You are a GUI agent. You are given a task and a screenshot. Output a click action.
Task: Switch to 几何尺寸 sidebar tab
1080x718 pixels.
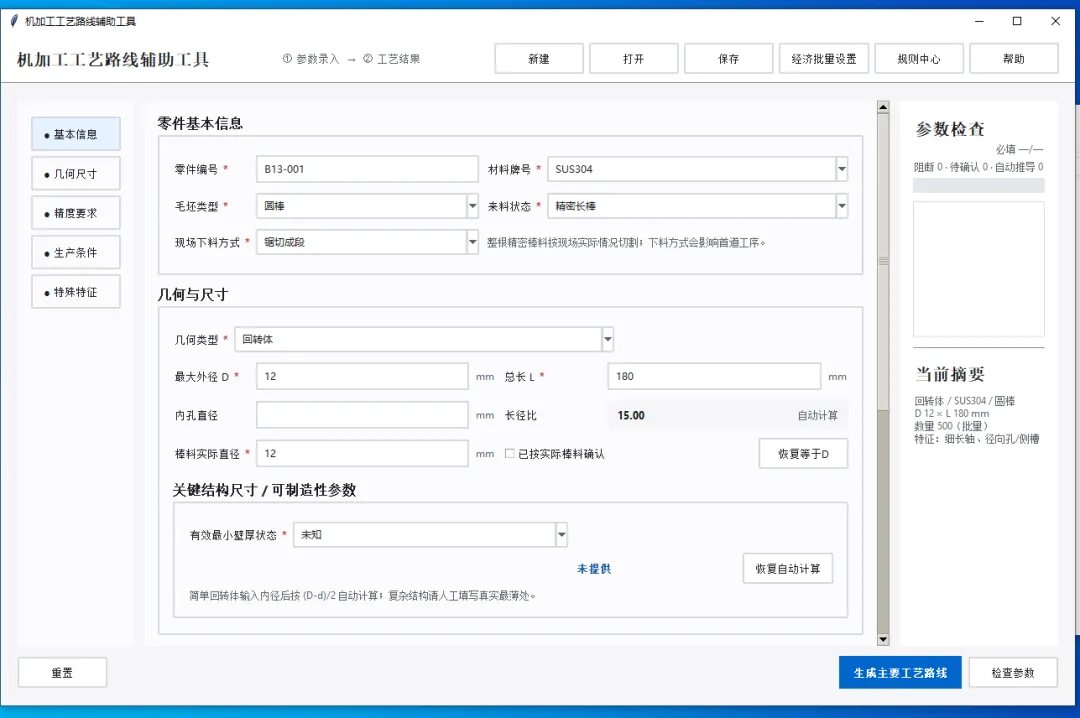(x=76, y=174)
